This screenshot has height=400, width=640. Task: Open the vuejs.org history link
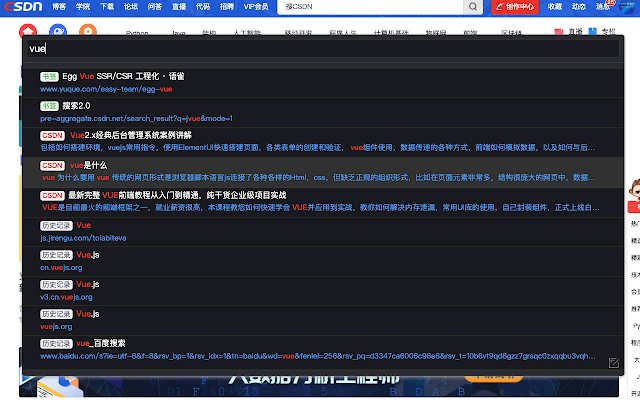click(x=56, y=327)
